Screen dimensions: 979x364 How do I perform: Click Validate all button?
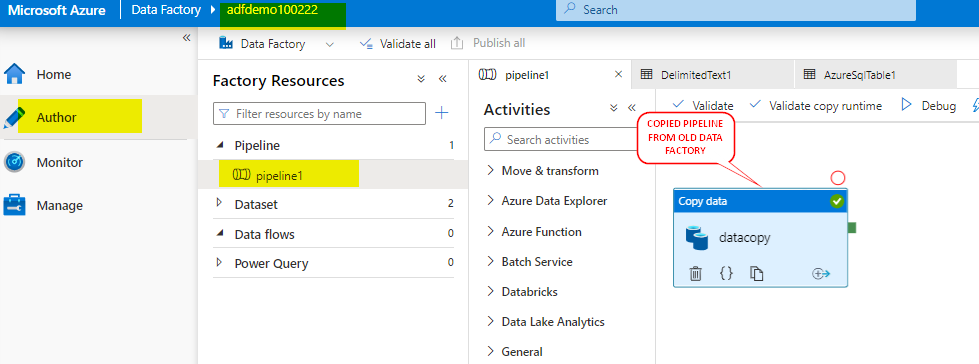(398, 44)
